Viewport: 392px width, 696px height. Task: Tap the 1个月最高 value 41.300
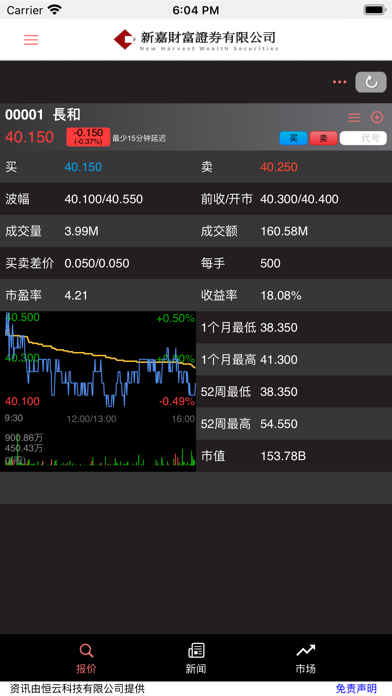(279, 360)
